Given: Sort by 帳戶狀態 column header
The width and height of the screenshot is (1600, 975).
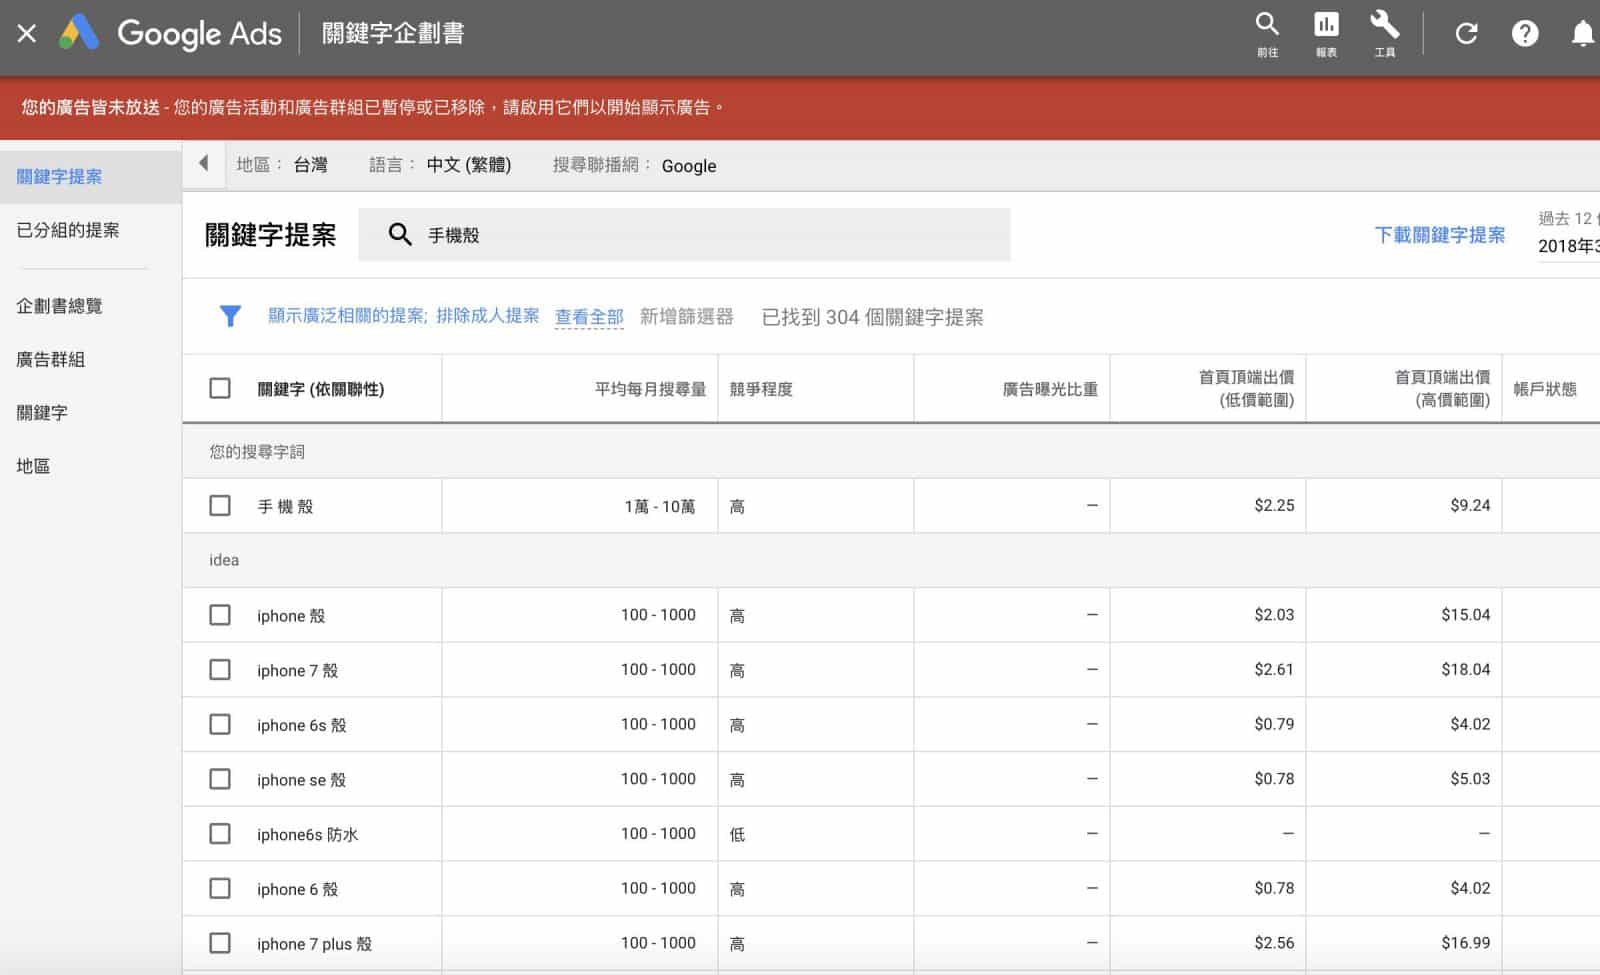Looking at the screenshot, I should [x=1545, y=389].
